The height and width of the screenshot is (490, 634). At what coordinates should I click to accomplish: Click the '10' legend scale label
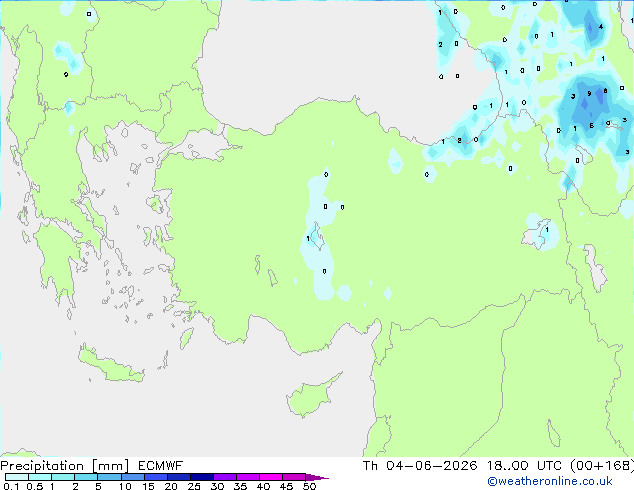click(x=125, y=486)
